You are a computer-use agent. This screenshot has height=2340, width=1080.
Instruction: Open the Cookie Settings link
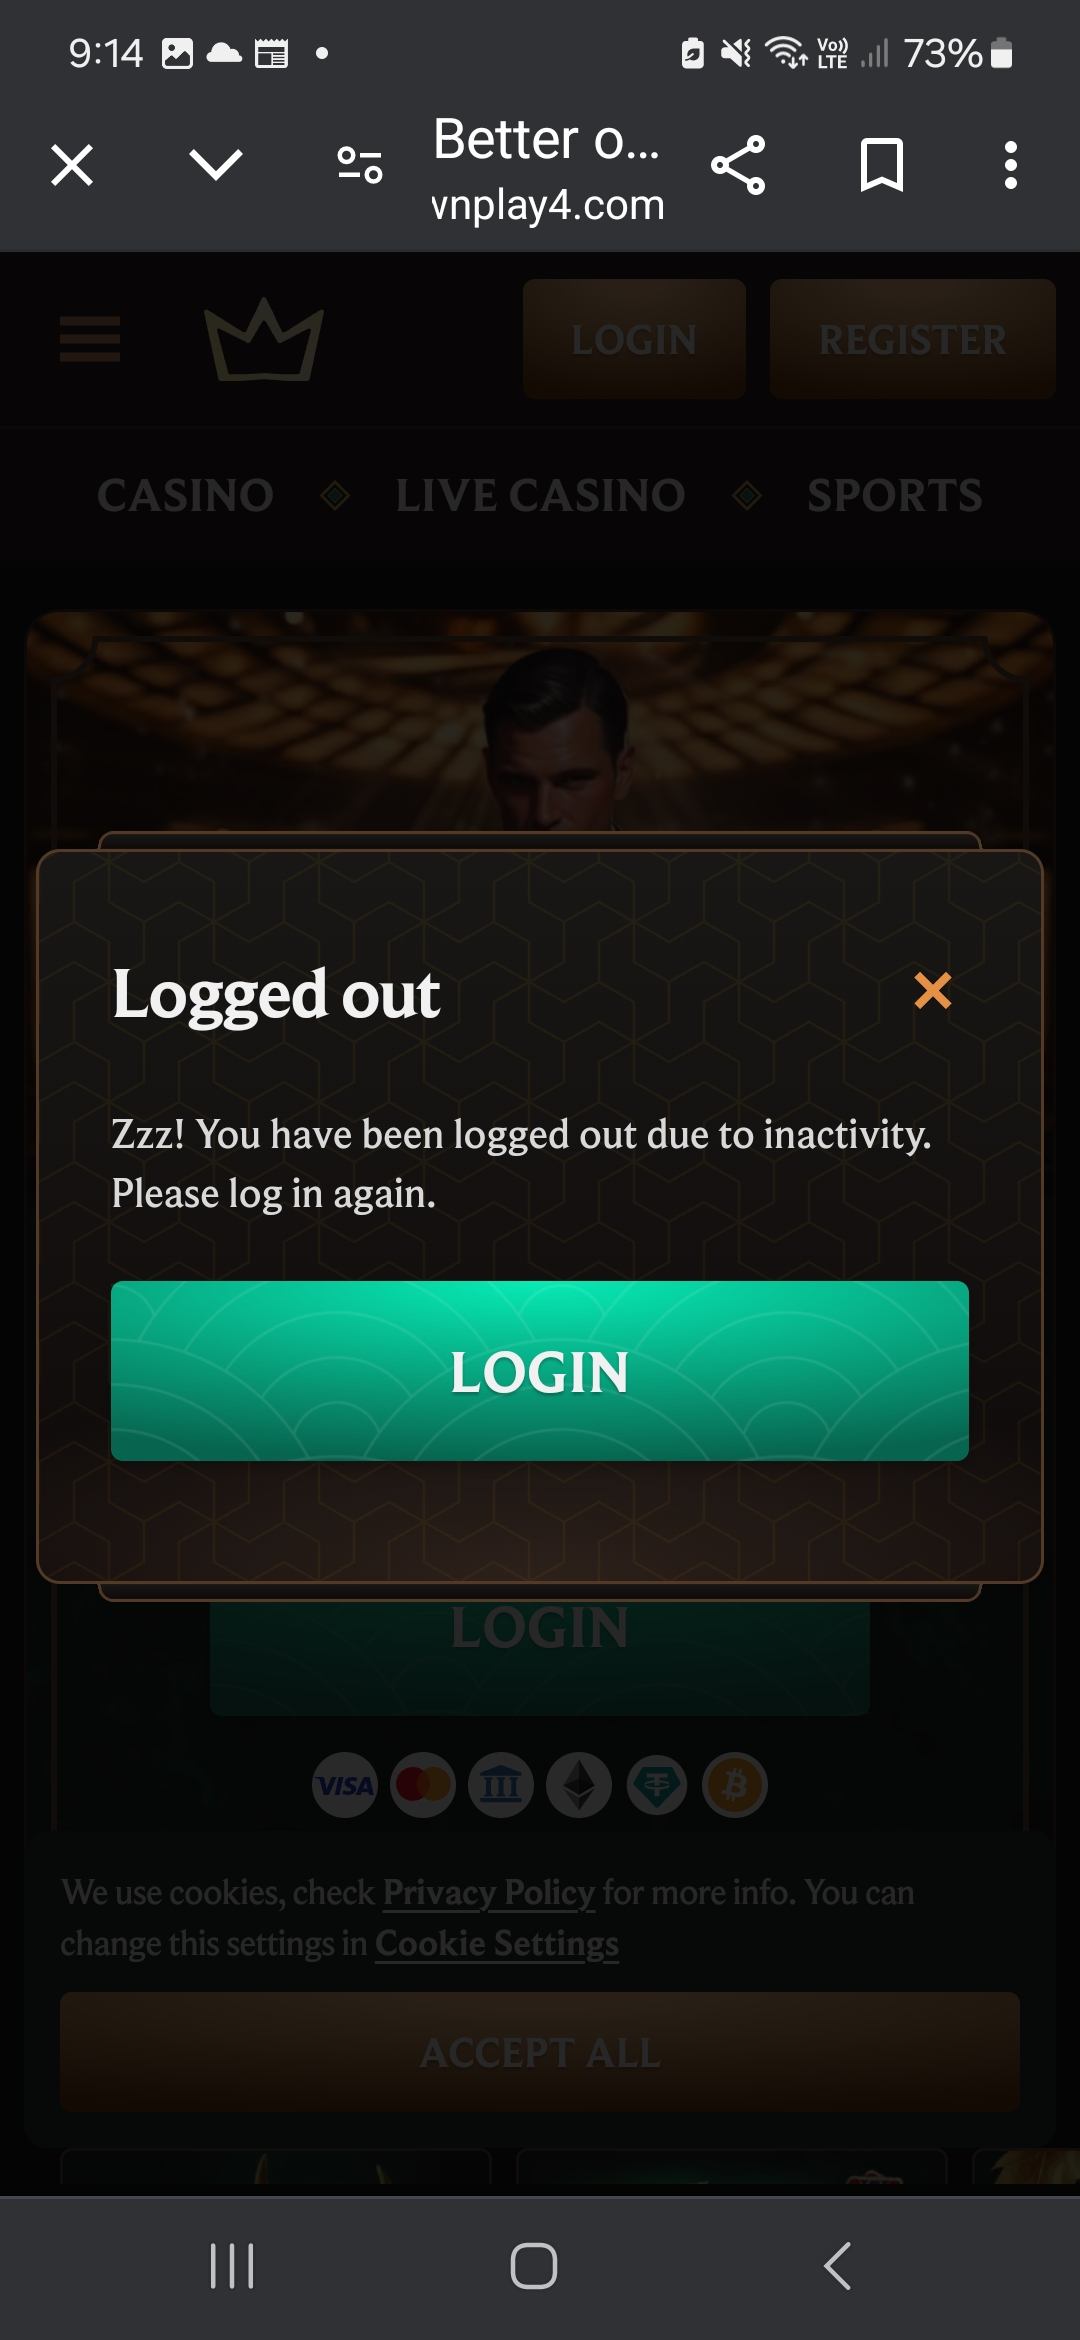pos(497,1943)
